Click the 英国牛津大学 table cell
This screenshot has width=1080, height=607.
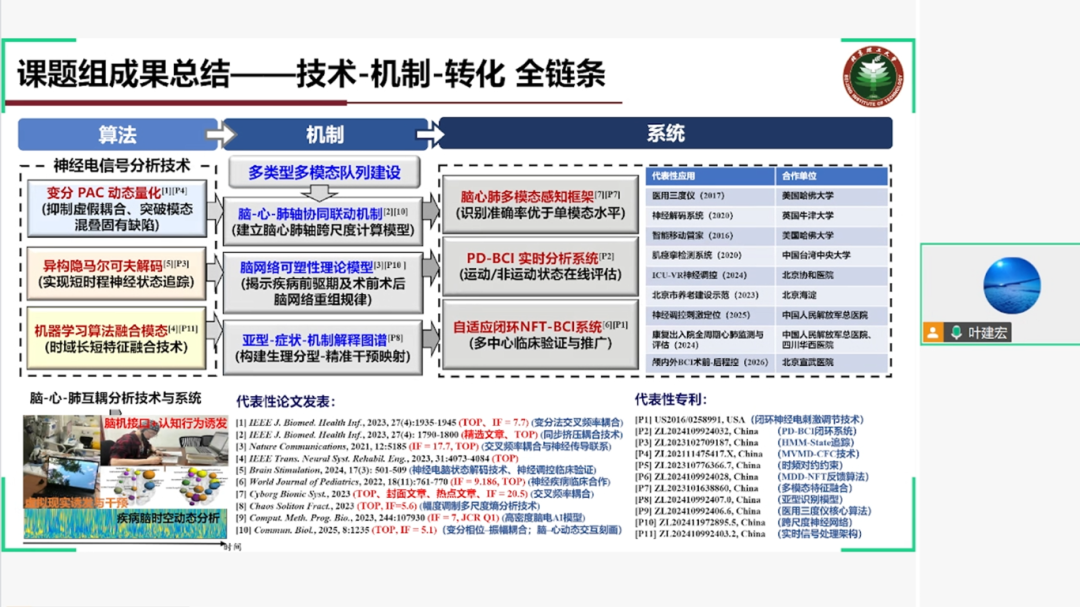[832, 216]
